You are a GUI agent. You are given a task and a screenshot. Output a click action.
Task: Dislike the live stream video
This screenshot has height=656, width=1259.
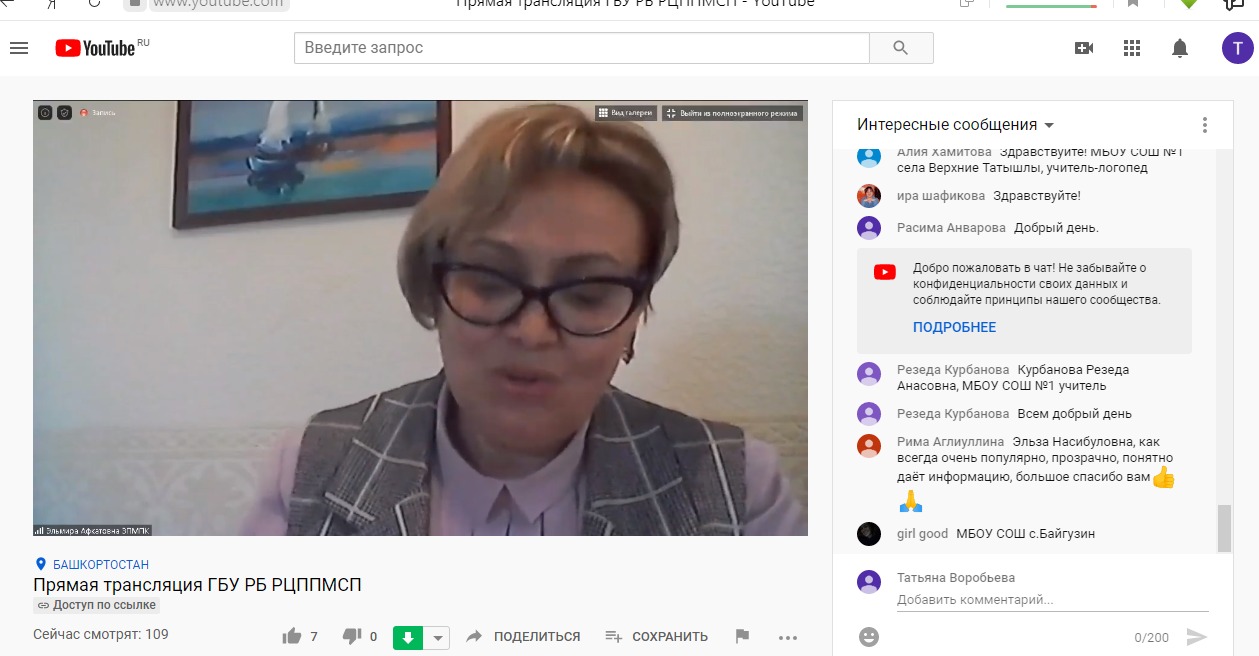coord(351,636)
